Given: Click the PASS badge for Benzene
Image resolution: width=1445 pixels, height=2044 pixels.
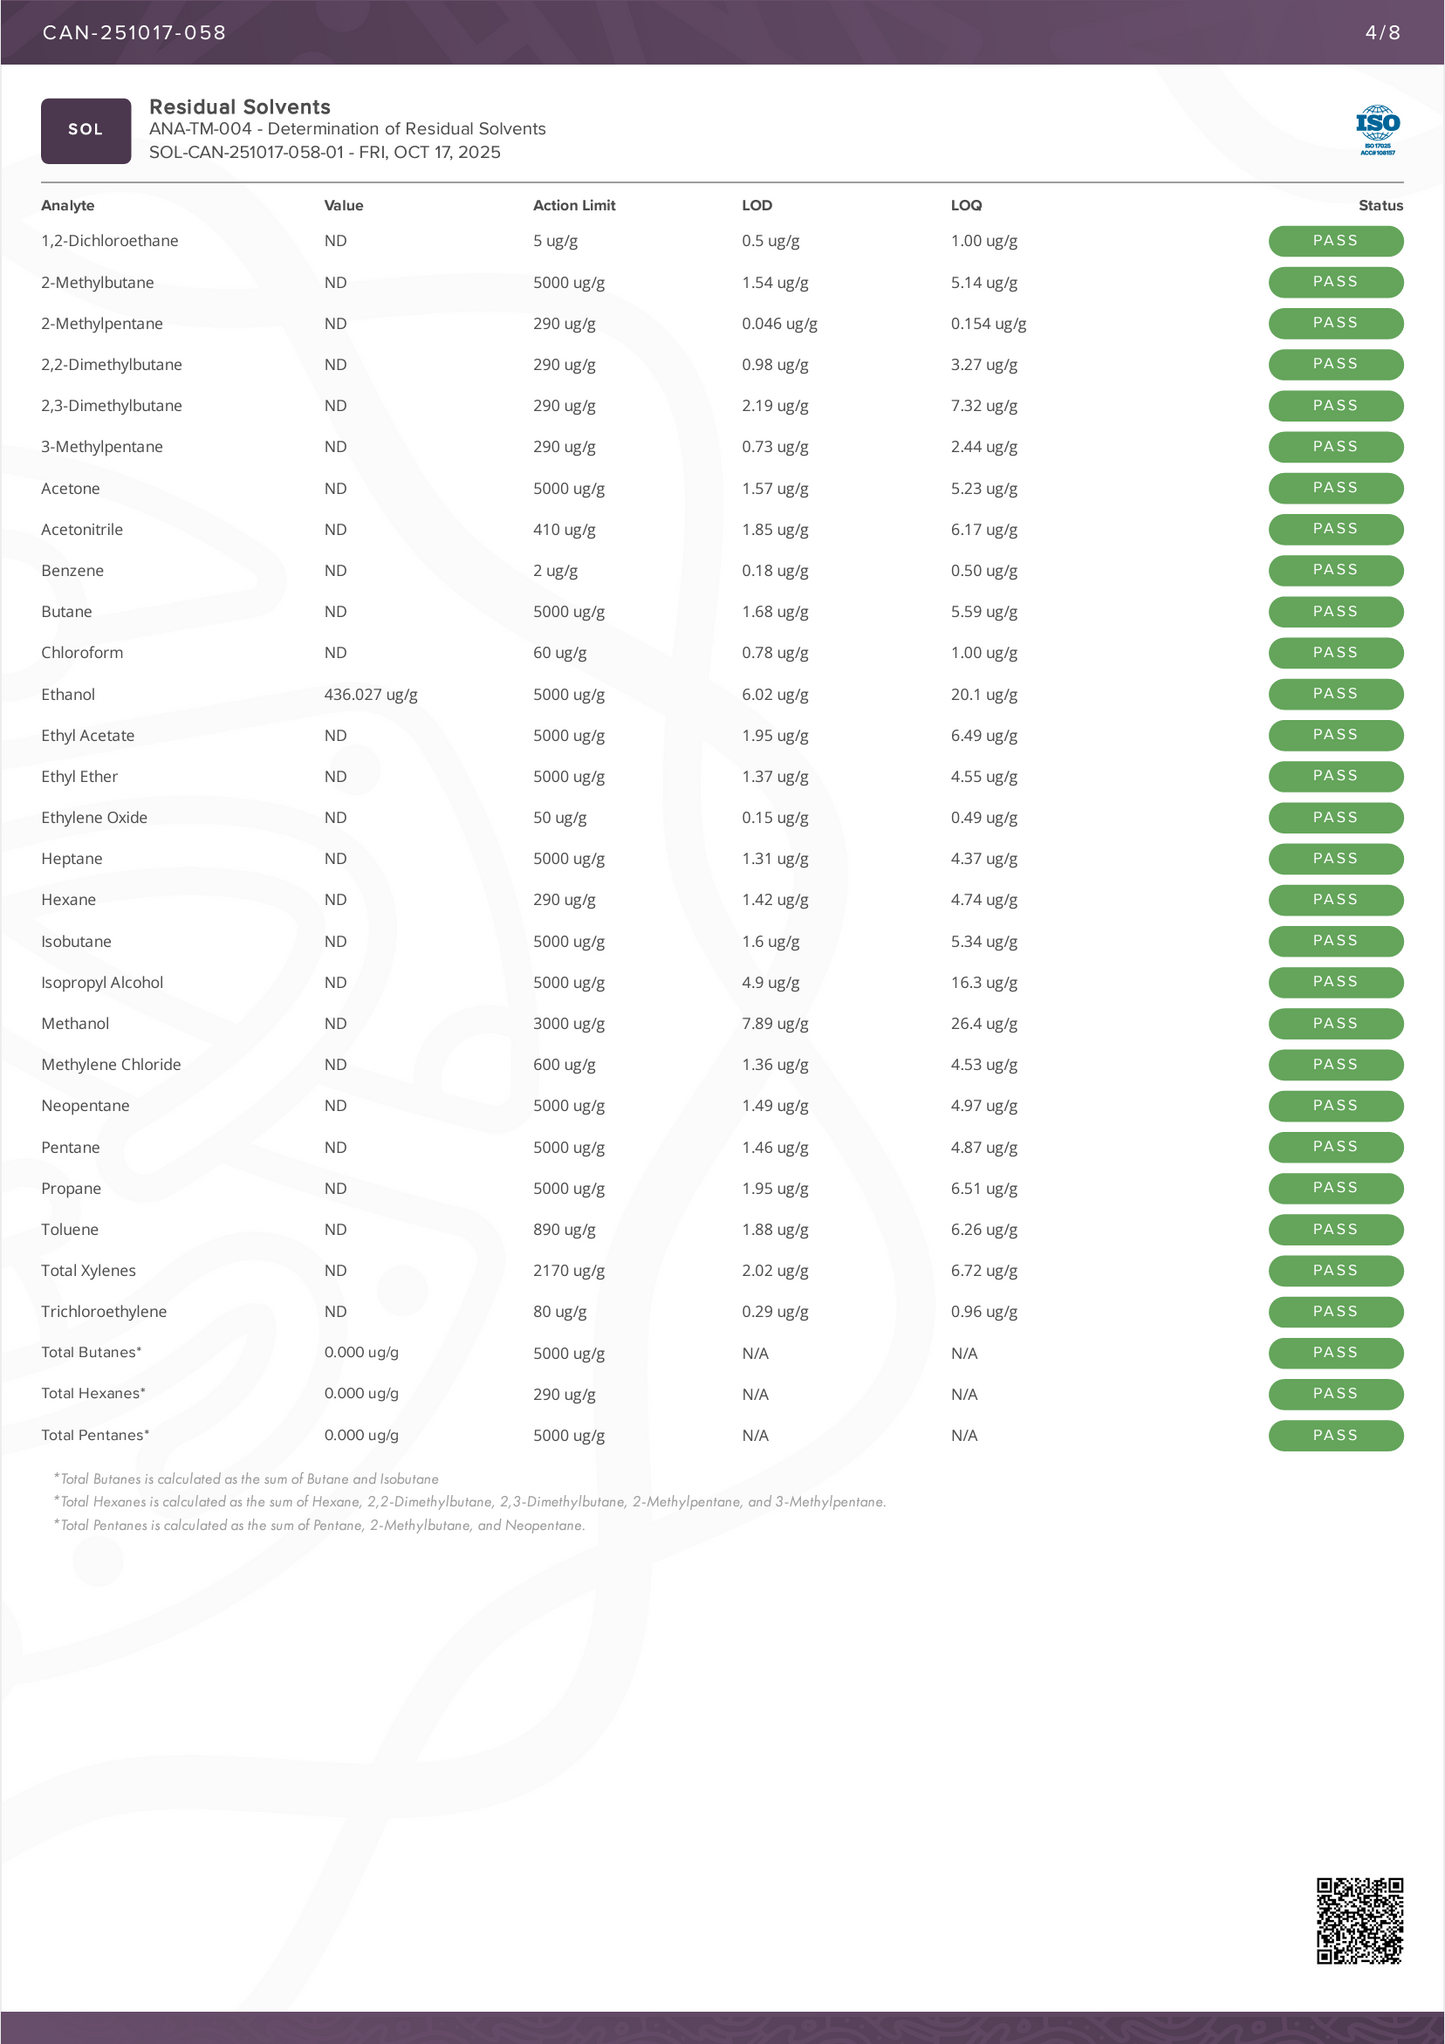Looking at the screenshot, I should tap(1335, 570).
